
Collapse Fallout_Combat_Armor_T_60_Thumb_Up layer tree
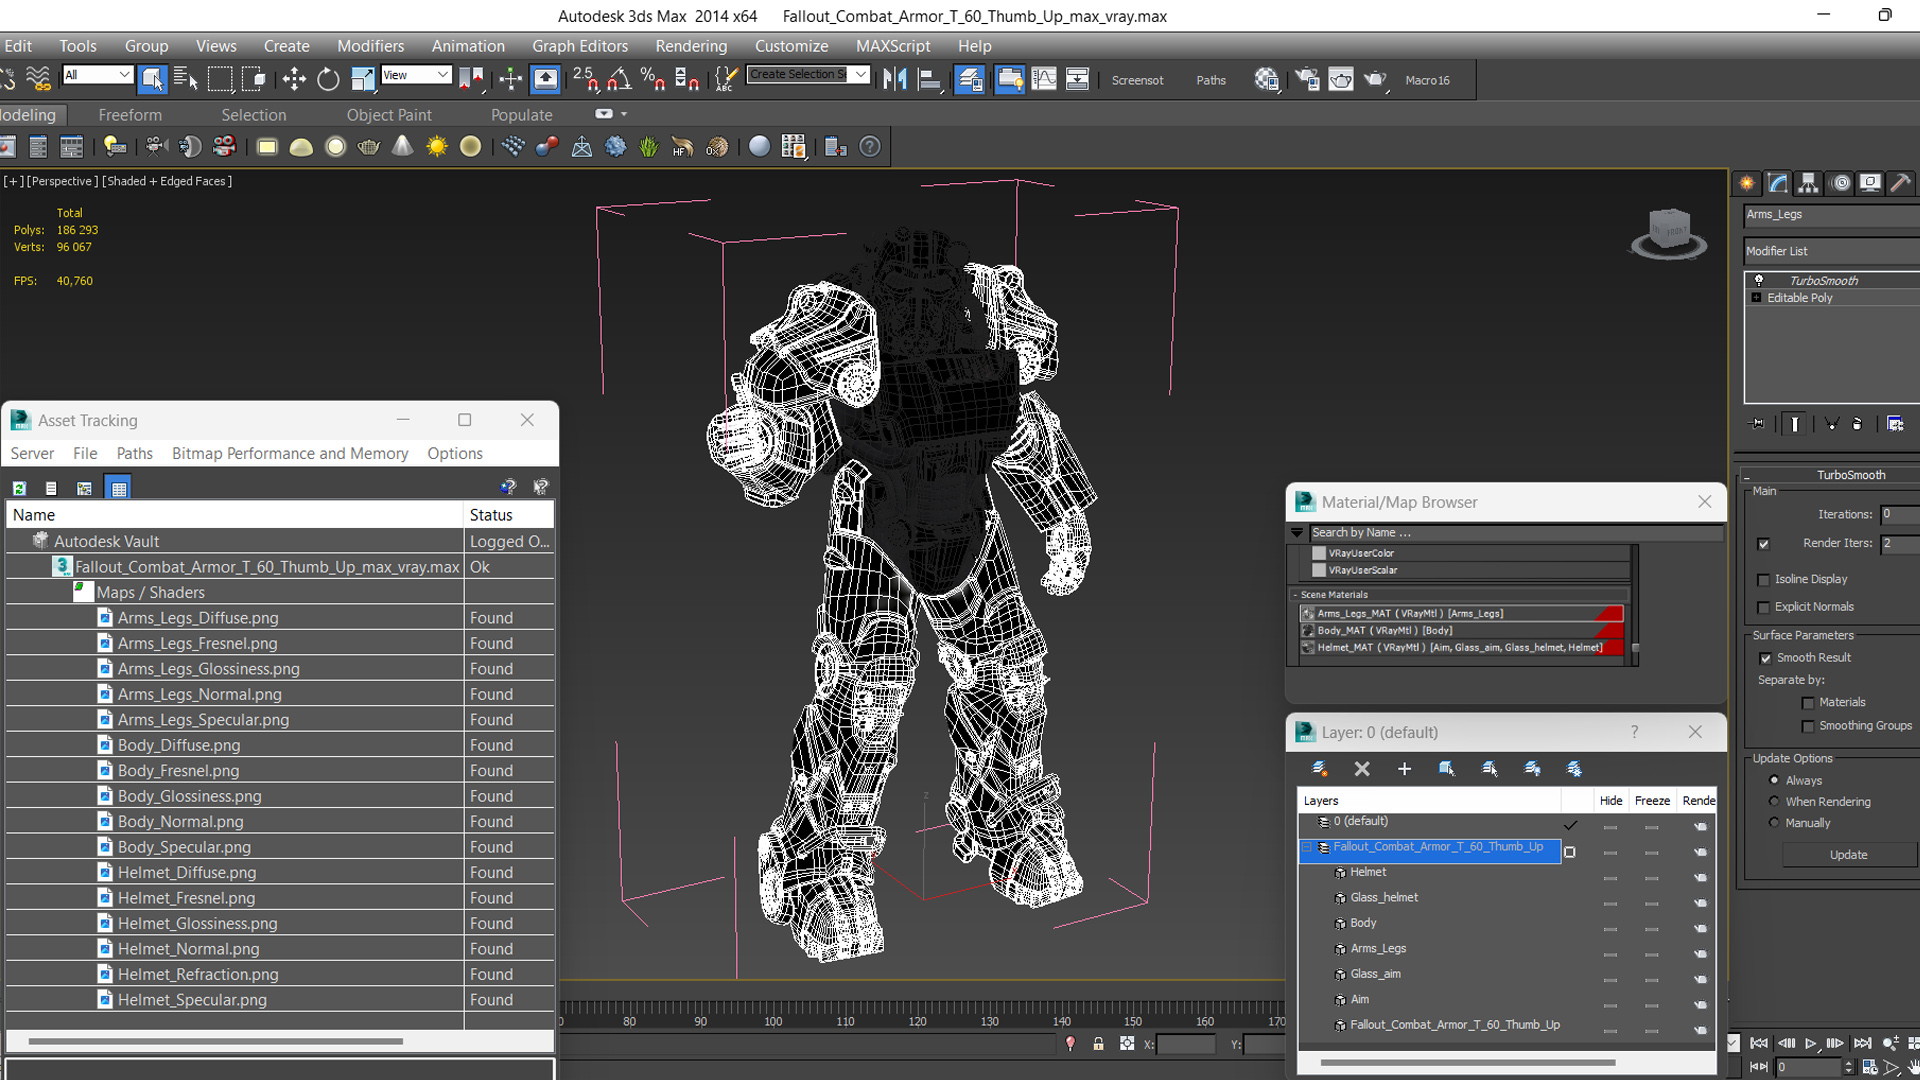tap(1307, 847)
